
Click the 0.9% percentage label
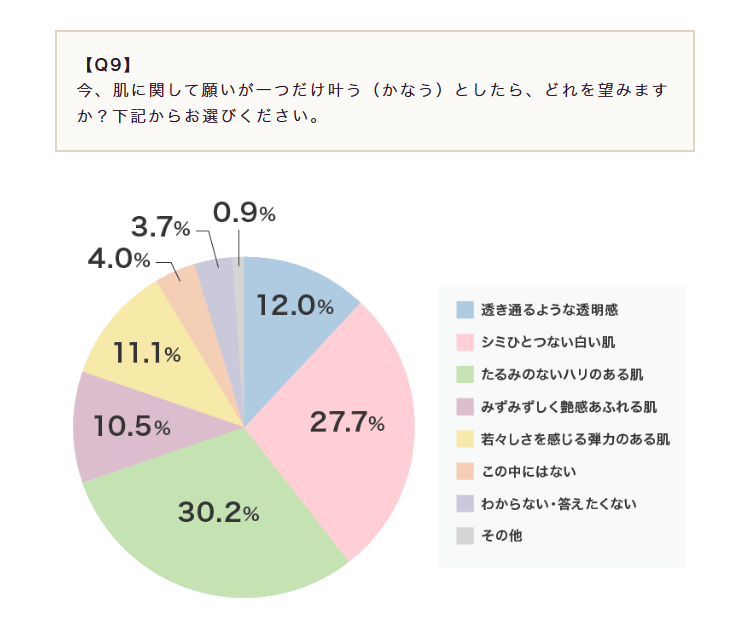244,213
